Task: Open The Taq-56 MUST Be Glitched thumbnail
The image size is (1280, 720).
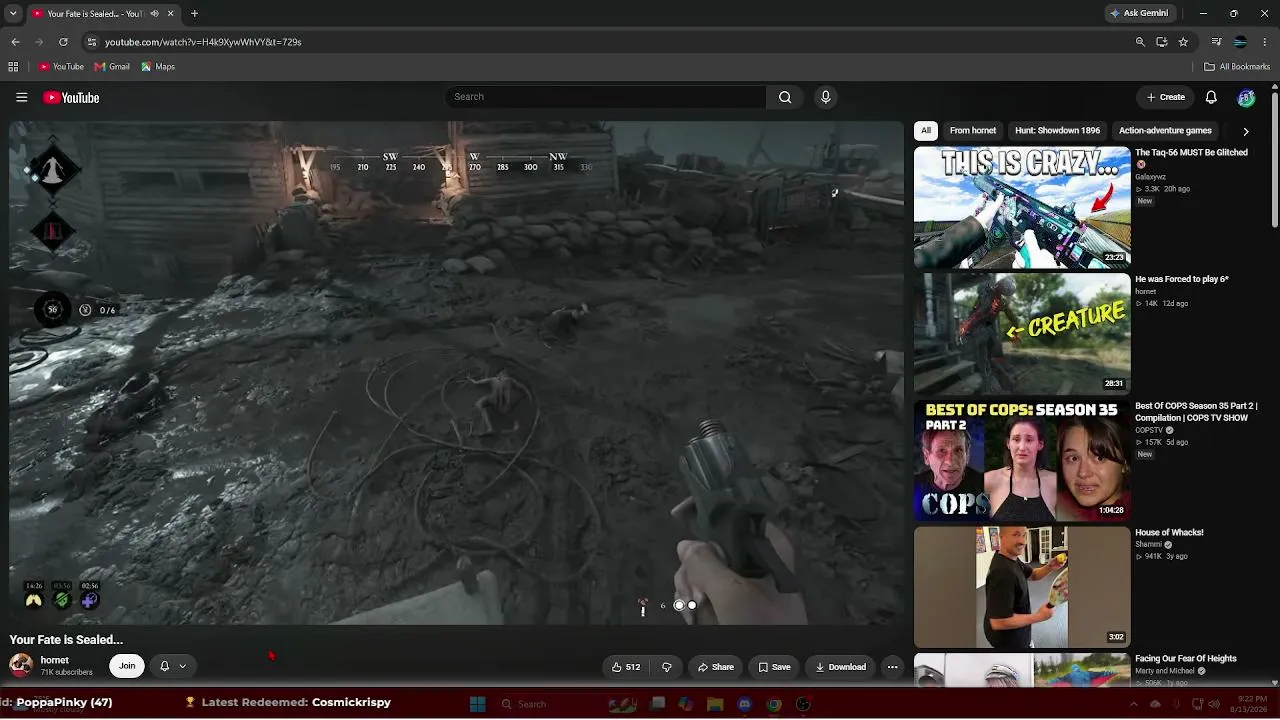Action: click(x=1022, y=207)
